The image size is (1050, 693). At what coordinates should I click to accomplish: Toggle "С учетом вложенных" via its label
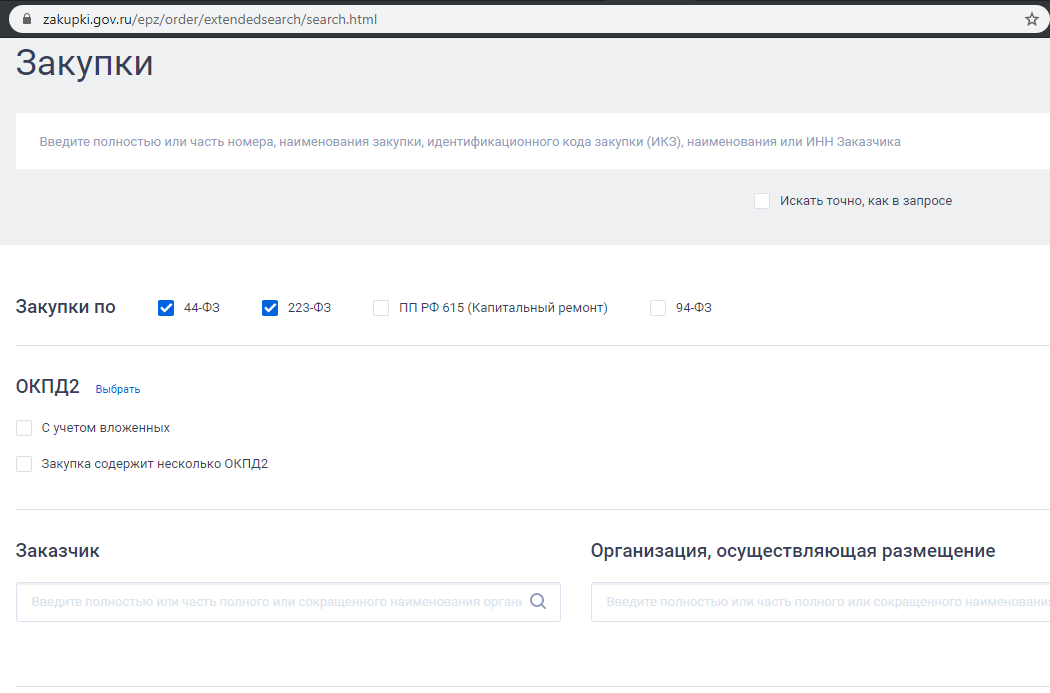click(x=105, y=427)
